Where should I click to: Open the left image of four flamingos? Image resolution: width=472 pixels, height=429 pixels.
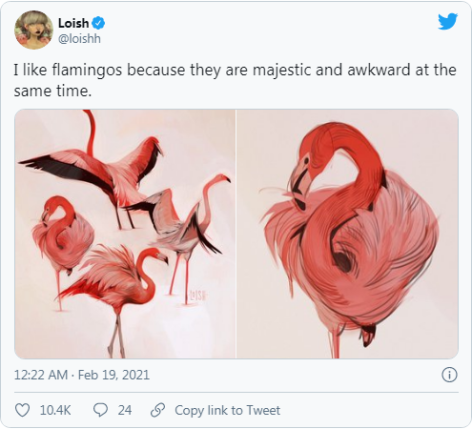coord(125,234)
